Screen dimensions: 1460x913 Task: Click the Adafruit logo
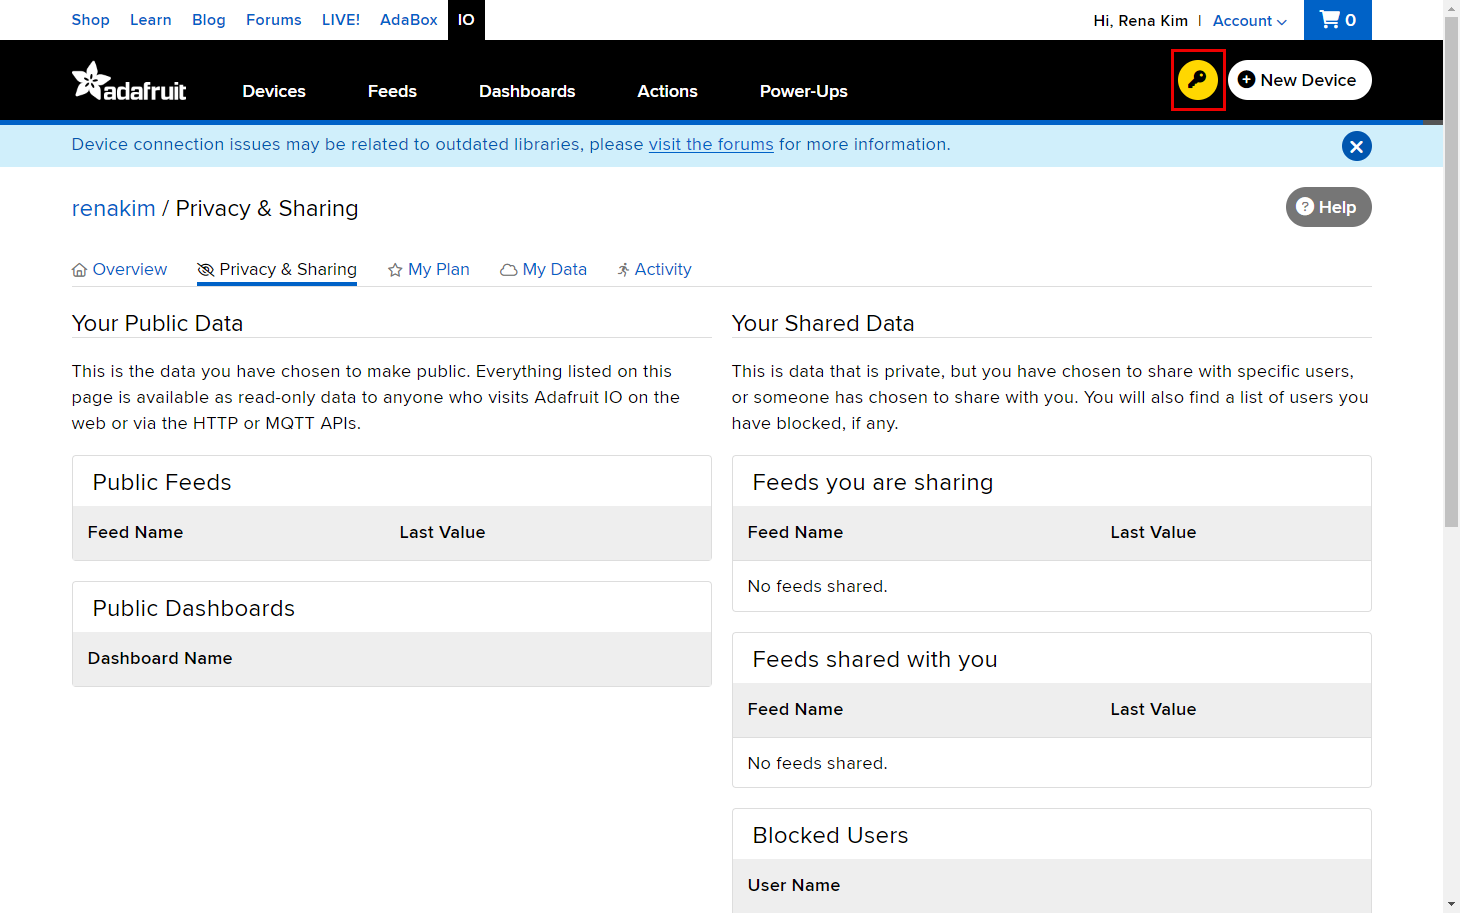click(129, 82)
